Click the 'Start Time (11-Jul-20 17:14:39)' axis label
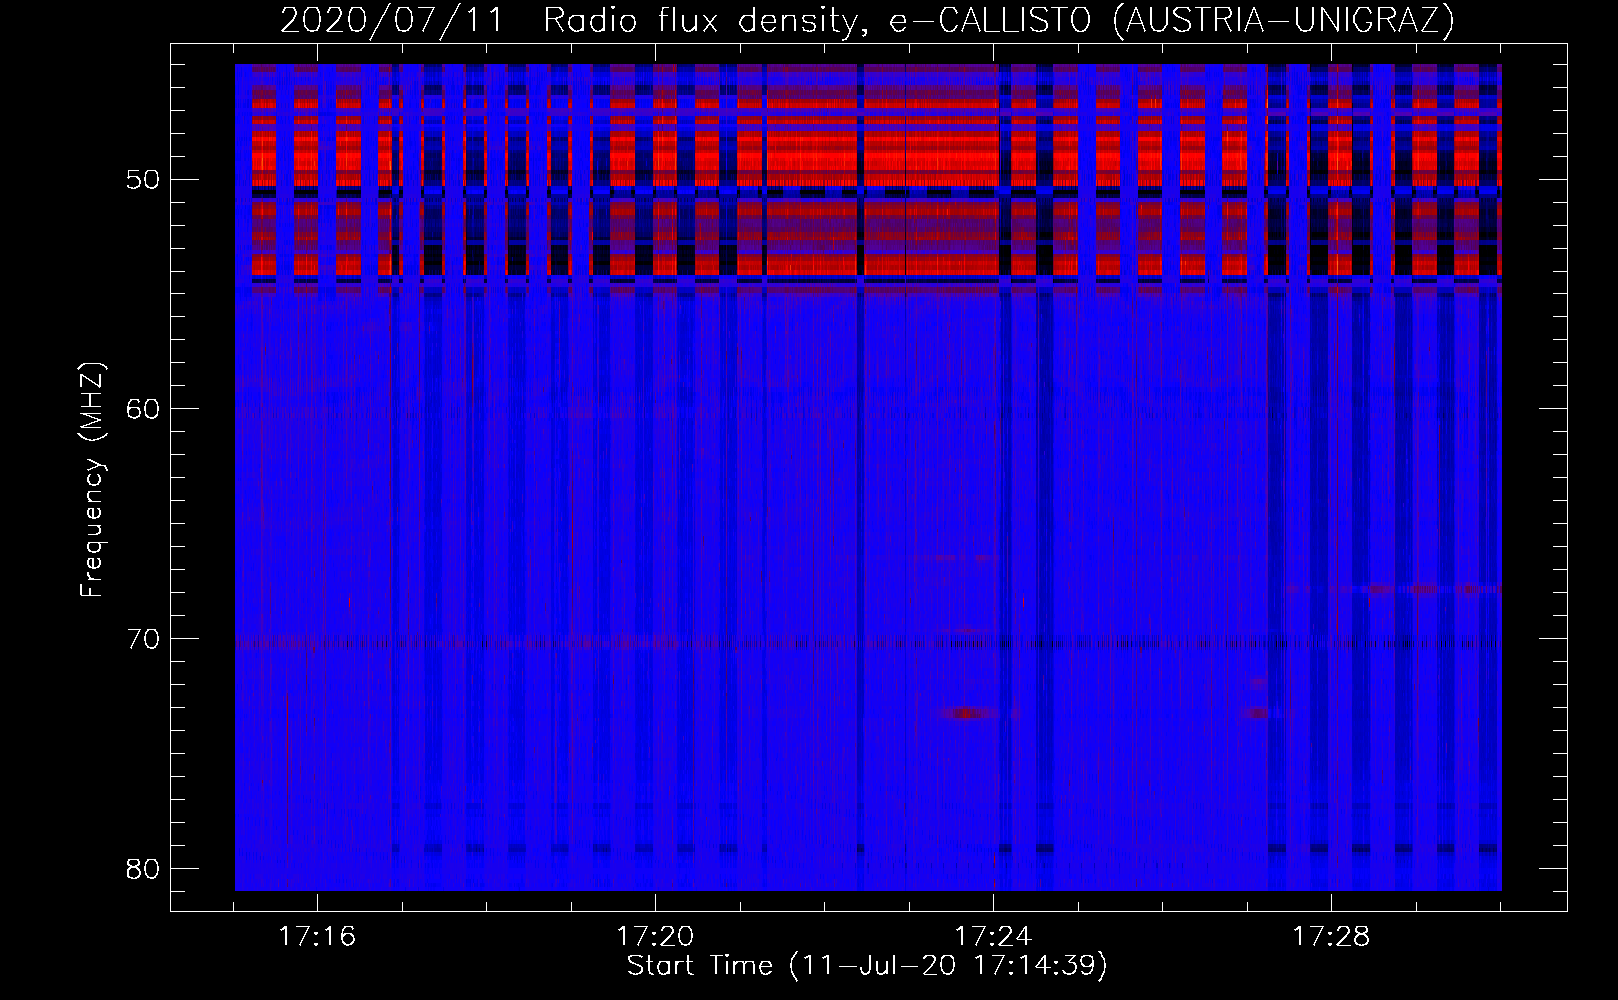Screen dimensions: 1618x1000 pyautogui.click(x=867, y=966)
